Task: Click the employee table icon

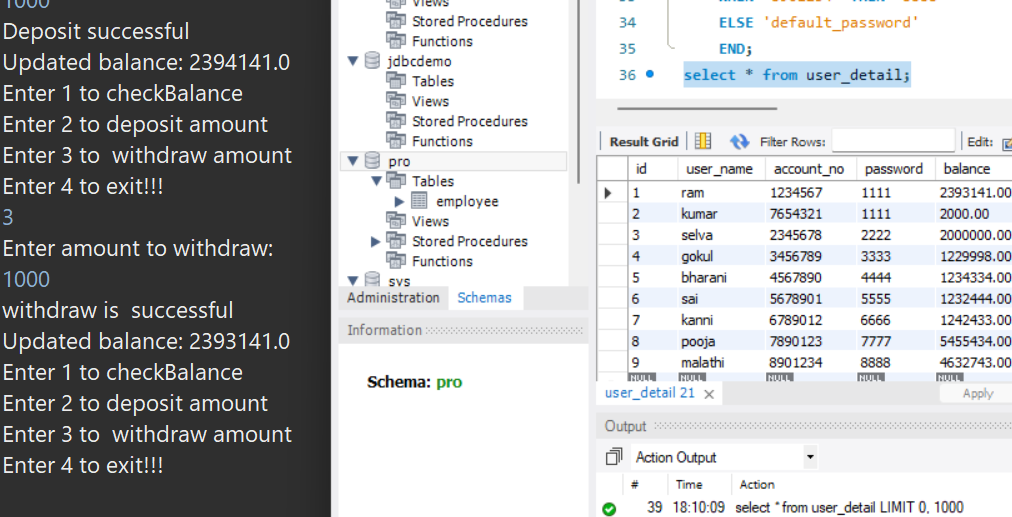Action: tap(420, 201)
